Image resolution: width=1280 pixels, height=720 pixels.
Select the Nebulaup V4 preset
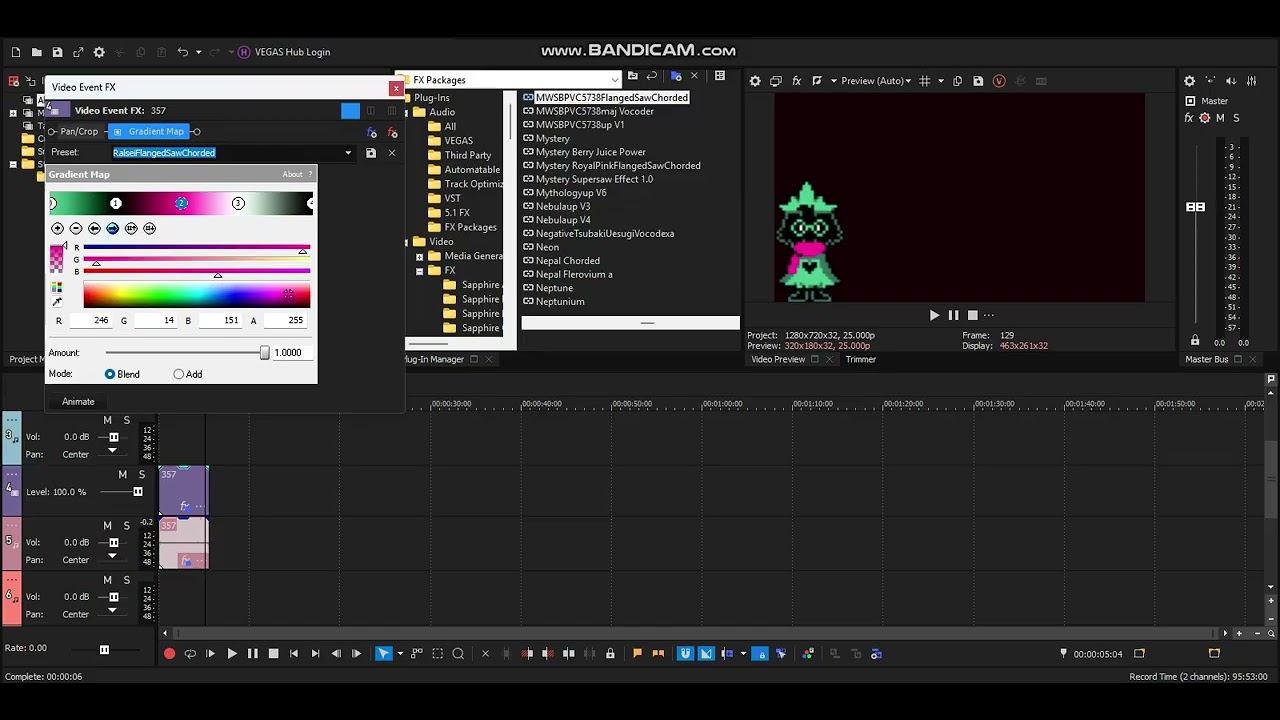click(x=562, y=220)
